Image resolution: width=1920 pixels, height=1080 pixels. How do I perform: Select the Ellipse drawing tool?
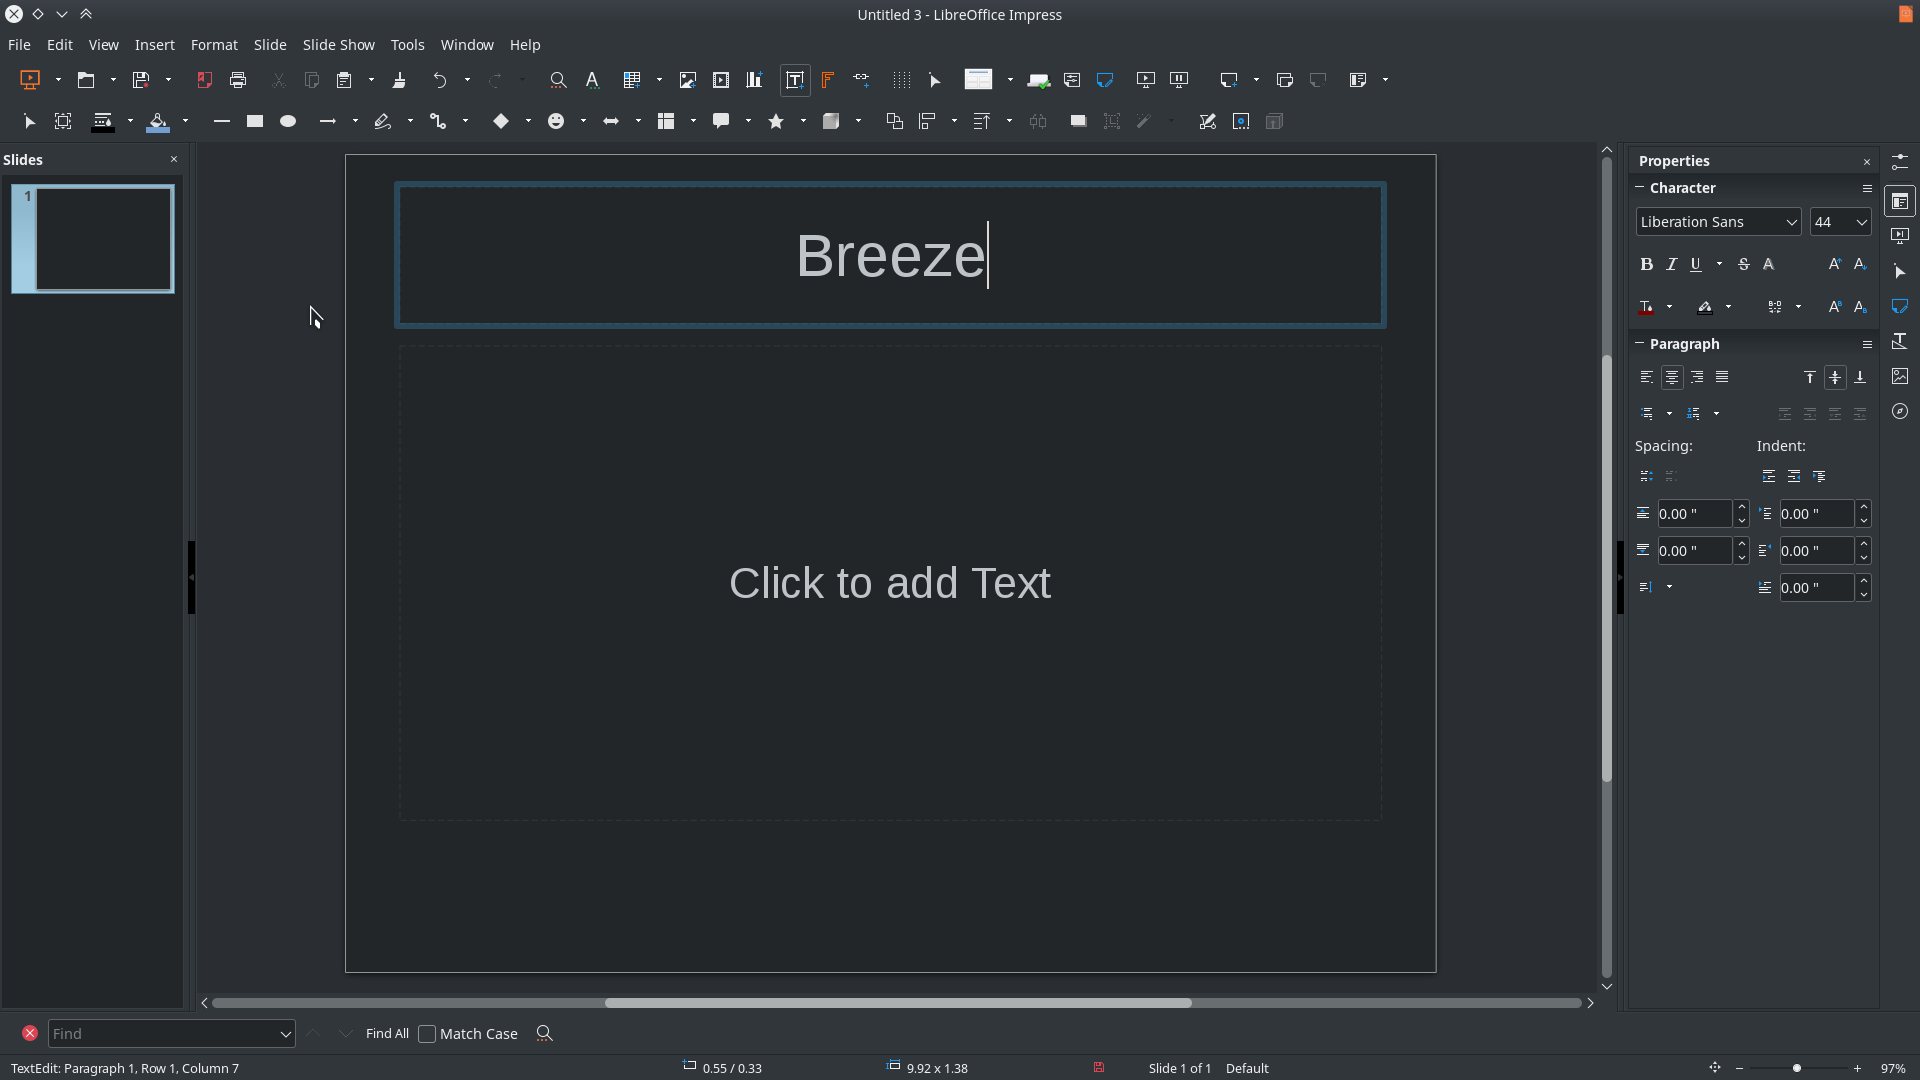[x=288, y=121]
